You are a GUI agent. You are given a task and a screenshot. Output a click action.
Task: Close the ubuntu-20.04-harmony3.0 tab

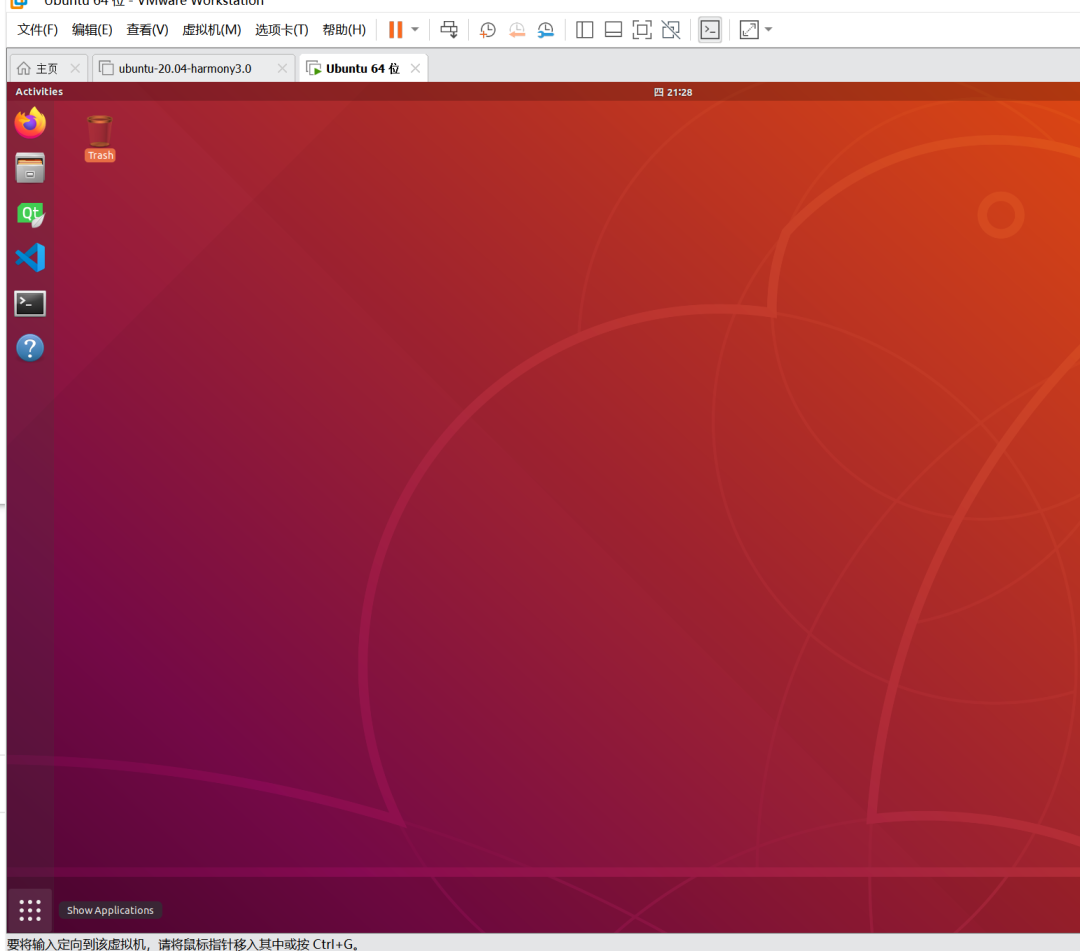point(282,68)
